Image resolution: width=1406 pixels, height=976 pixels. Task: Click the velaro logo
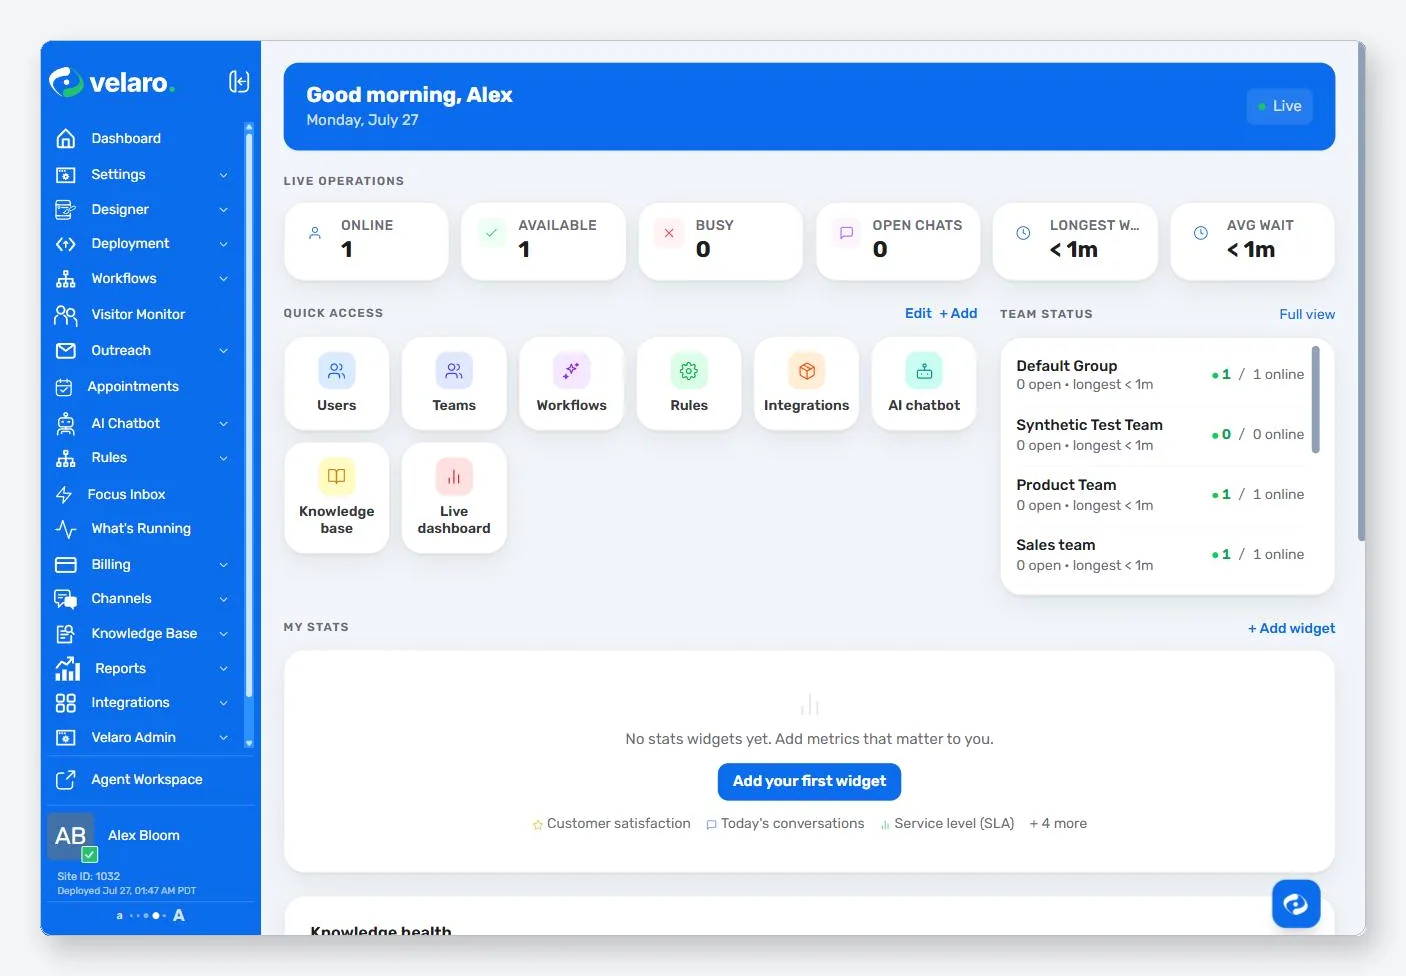pyautogui.click(x=112, y=82)
